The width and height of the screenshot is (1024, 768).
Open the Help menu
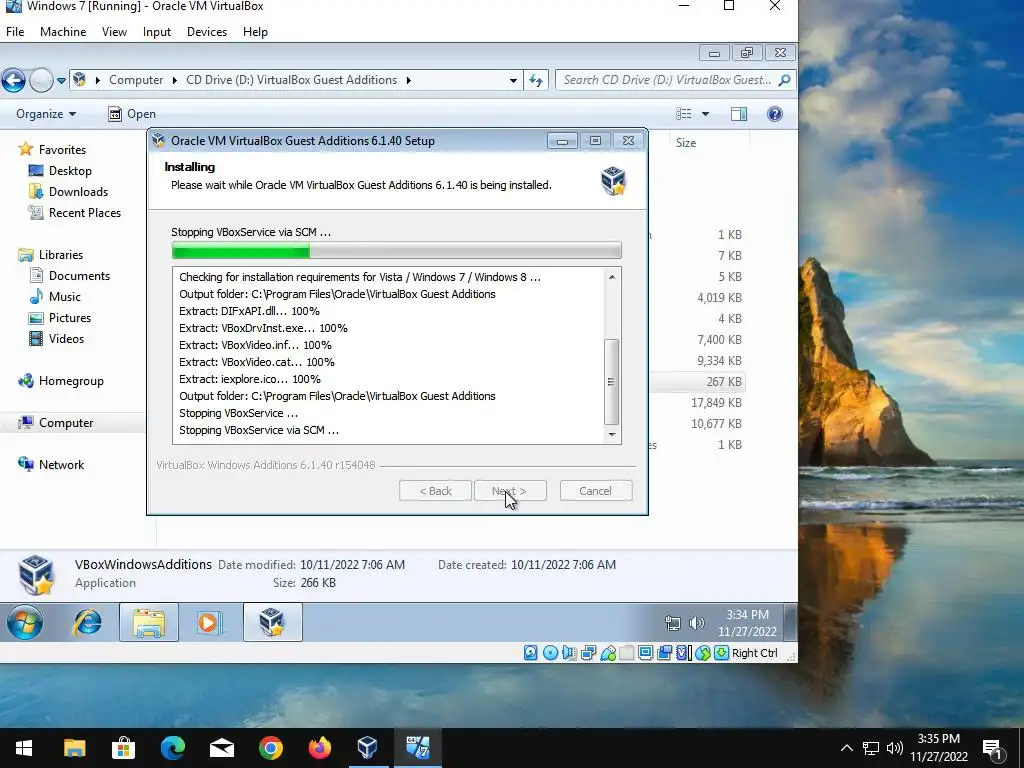(255, 32)
